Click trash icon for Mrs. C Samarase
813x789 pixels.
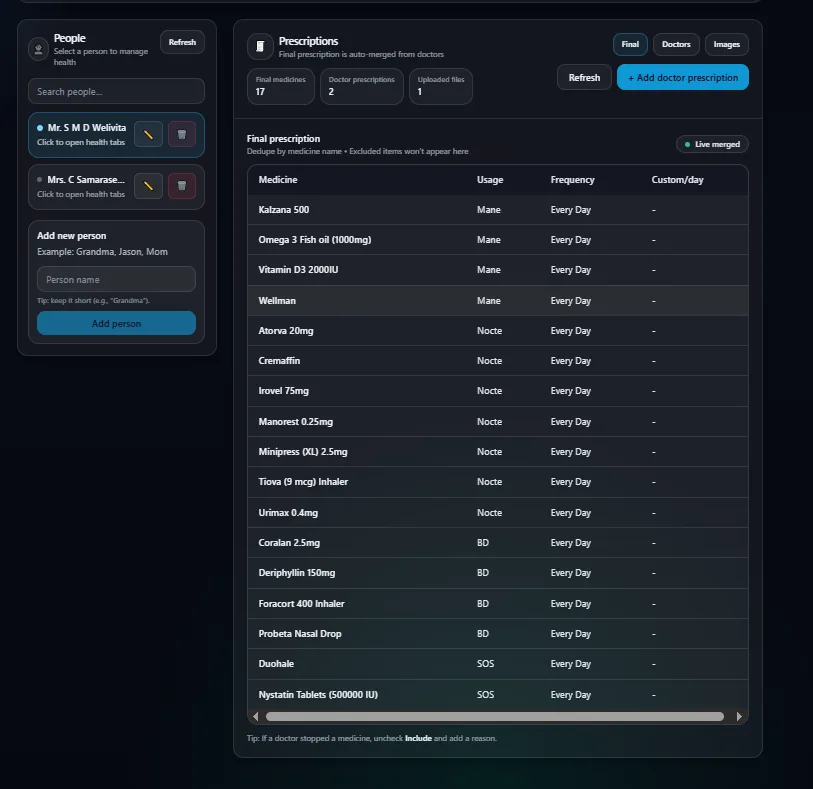coord(182,185)
